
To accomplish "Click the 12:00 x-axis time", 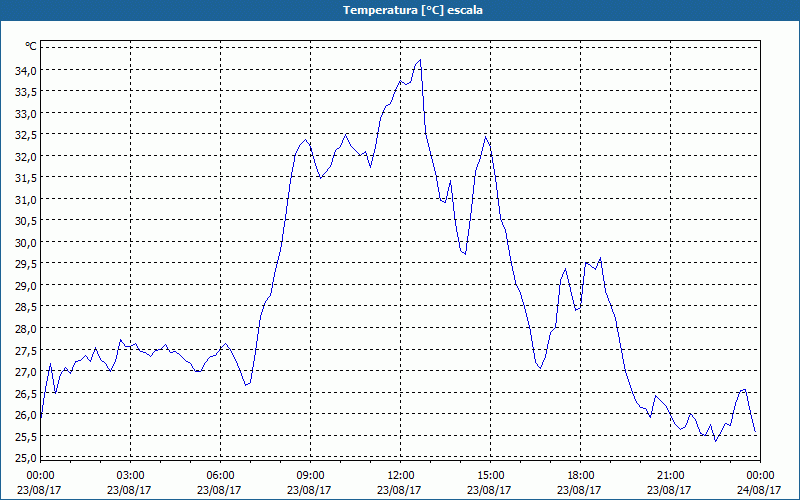I will (x=401, y=476).
